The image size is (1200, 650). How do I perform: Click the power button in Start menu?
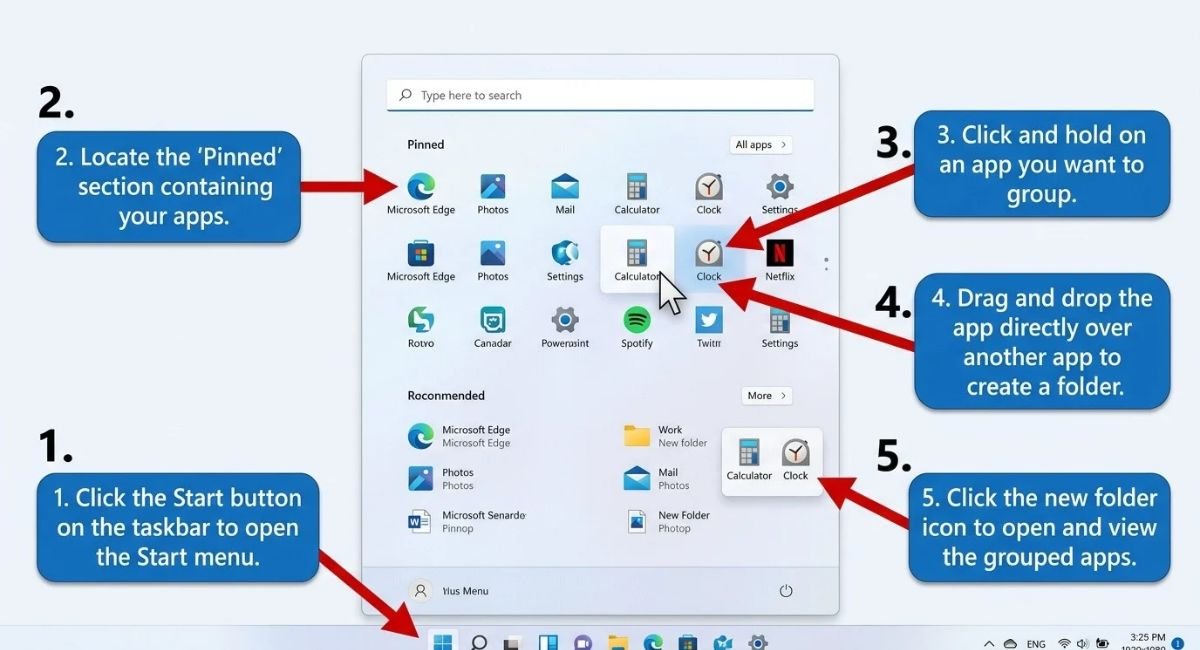tap(786, 591)
